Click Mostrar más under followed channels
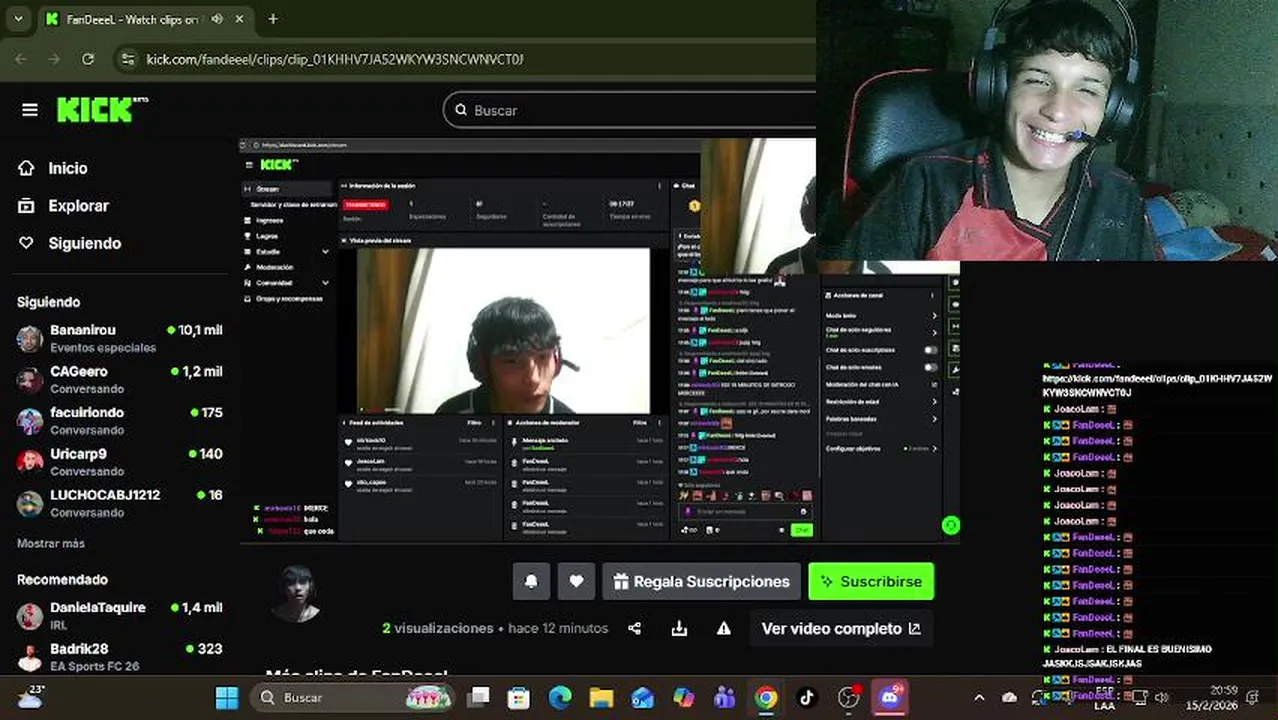The width and height of the screenshot is (1278, 720). click(51, 543)
